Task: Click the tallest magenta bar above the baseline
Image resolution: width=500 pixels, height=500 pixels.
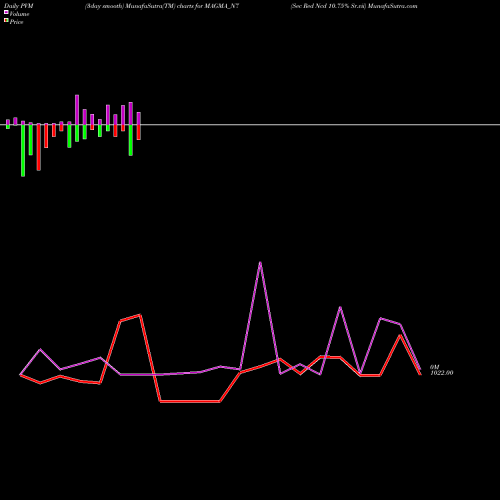Action: pyautogui.click(x=77, y=110)
